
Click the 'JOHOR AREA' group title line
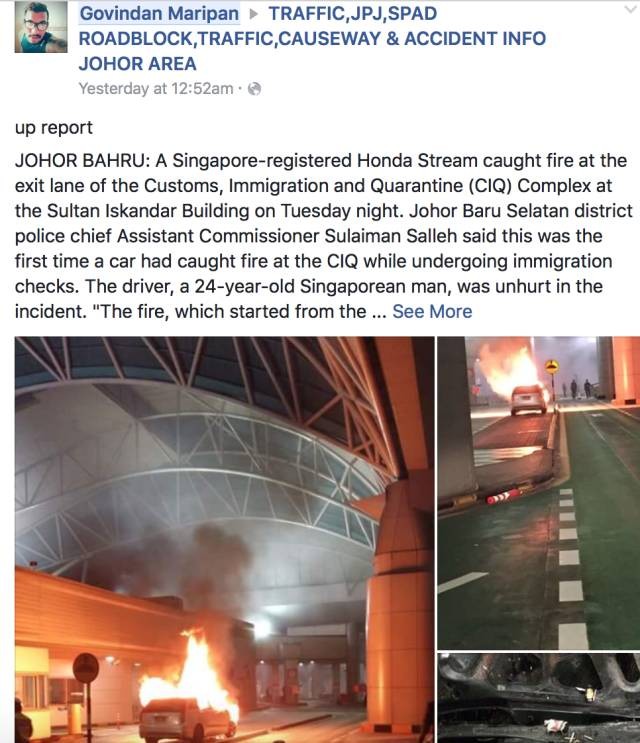pyautogui.click(x=137, y=64)
